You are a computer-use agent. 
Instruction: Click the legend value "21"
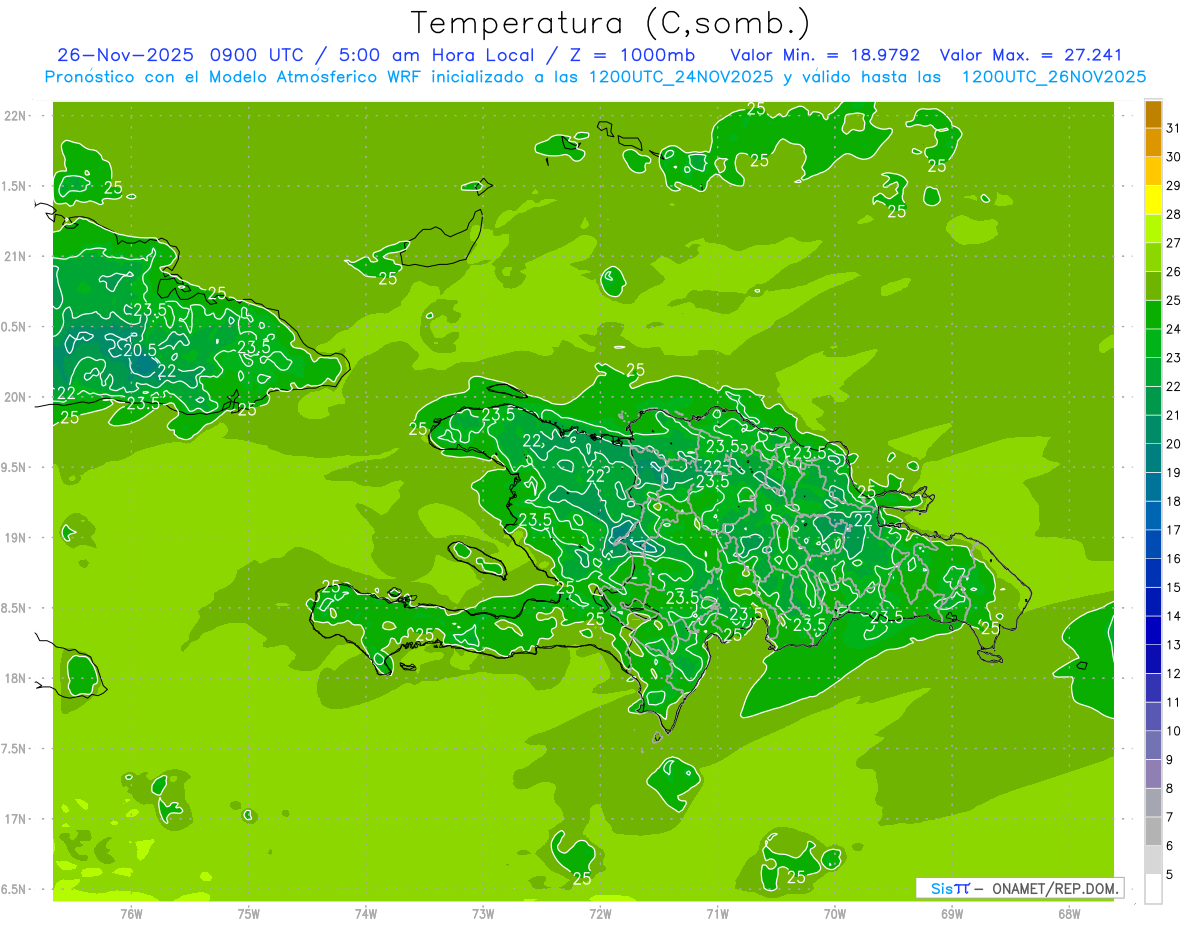1174,415
